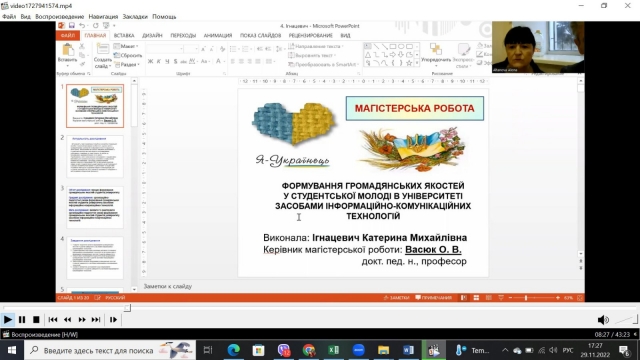Skip to the next file
The image size is (640, 360).
tap(96, 320)
